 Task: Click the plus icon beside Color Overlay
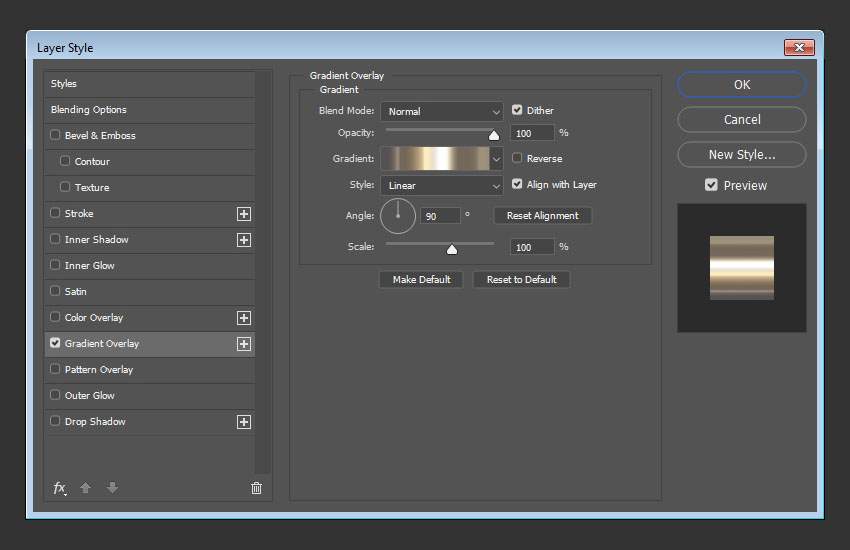[x=243, y=318]
